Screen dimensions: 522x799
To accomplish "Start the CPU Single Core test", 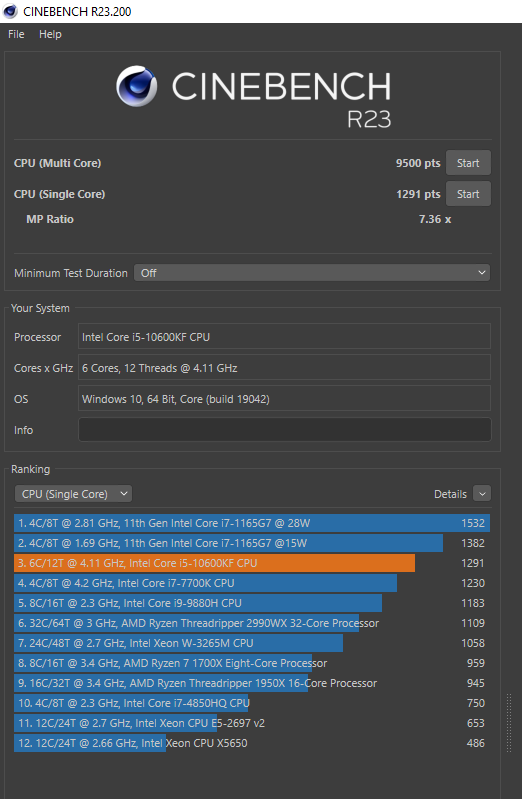I will [468, 194].
